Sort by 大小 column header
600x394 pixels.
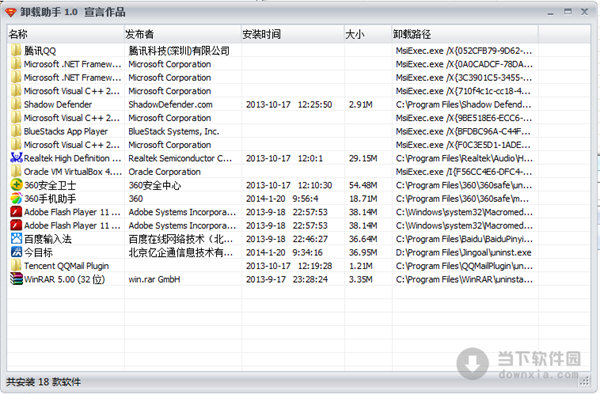point(368,34)
